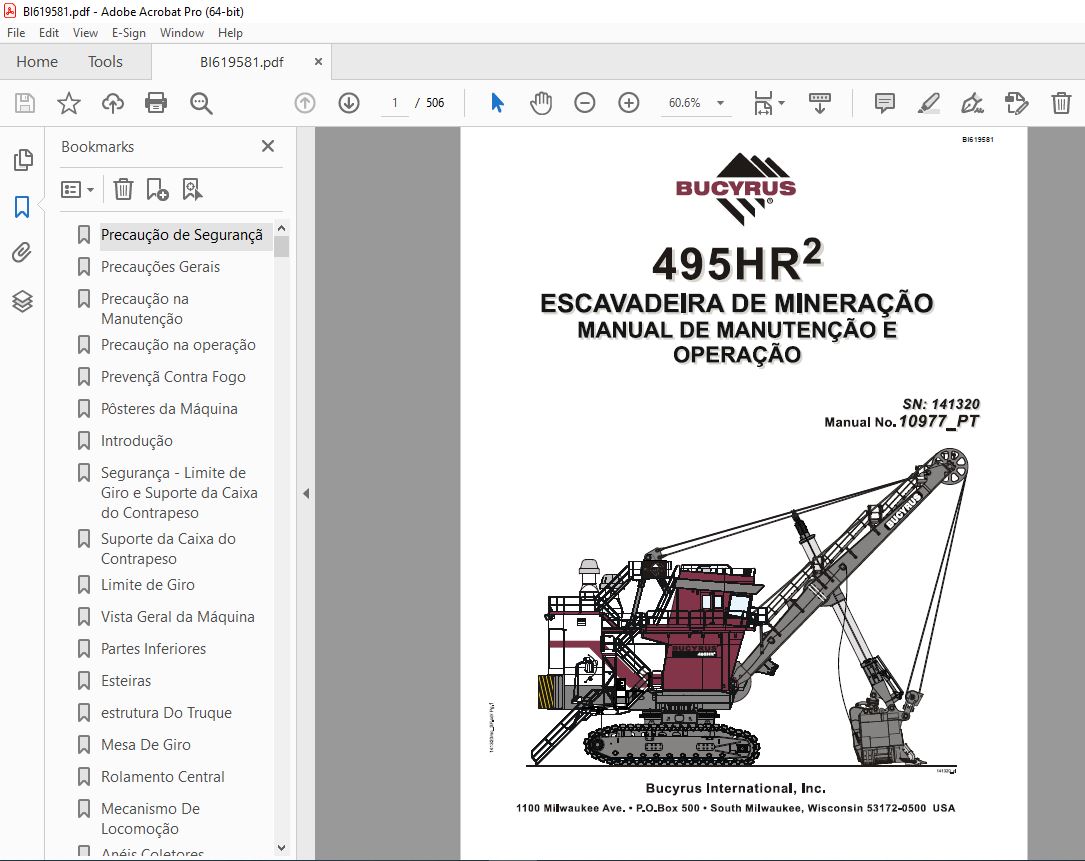
Task: Select the BI619581.pdf document tab
Action: pos(241,62)
